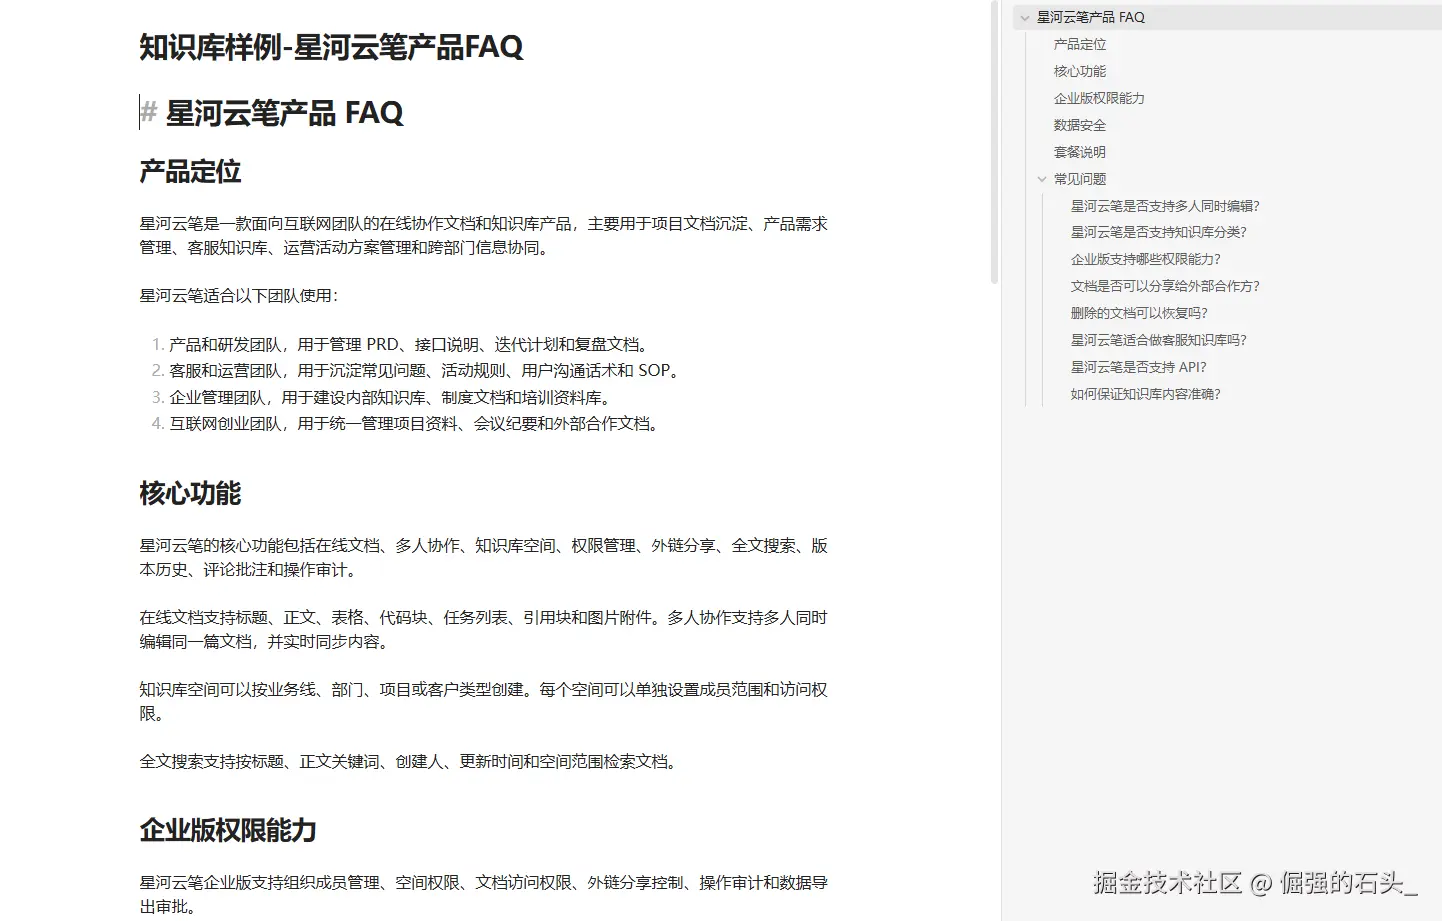Collapse the 星河云笔产品 FAQ outline node
The image size is (1442, 921).
pos(1025,18)
